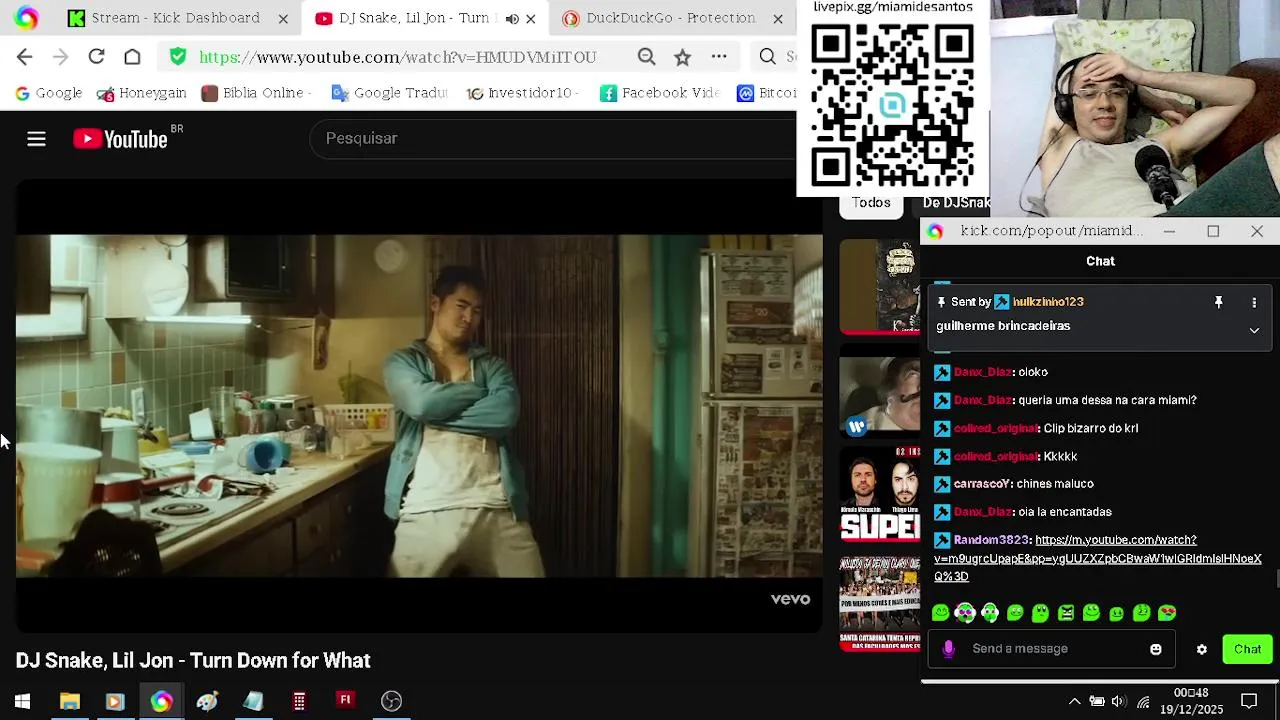Open Random3823's YouTube link in chat
Image resolution: width=1280 pixels, height=720 pixels.
click(1098, 558)
